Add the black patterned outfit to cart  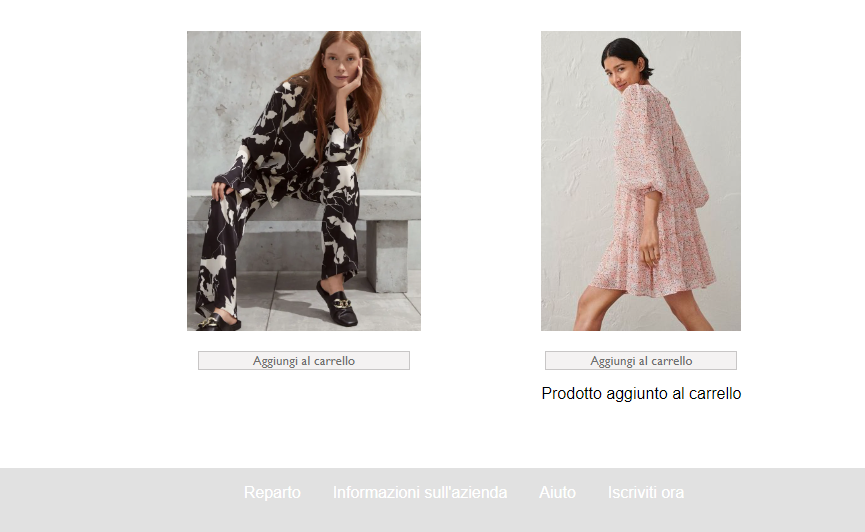pyautogui.click(x=304, y=360)
